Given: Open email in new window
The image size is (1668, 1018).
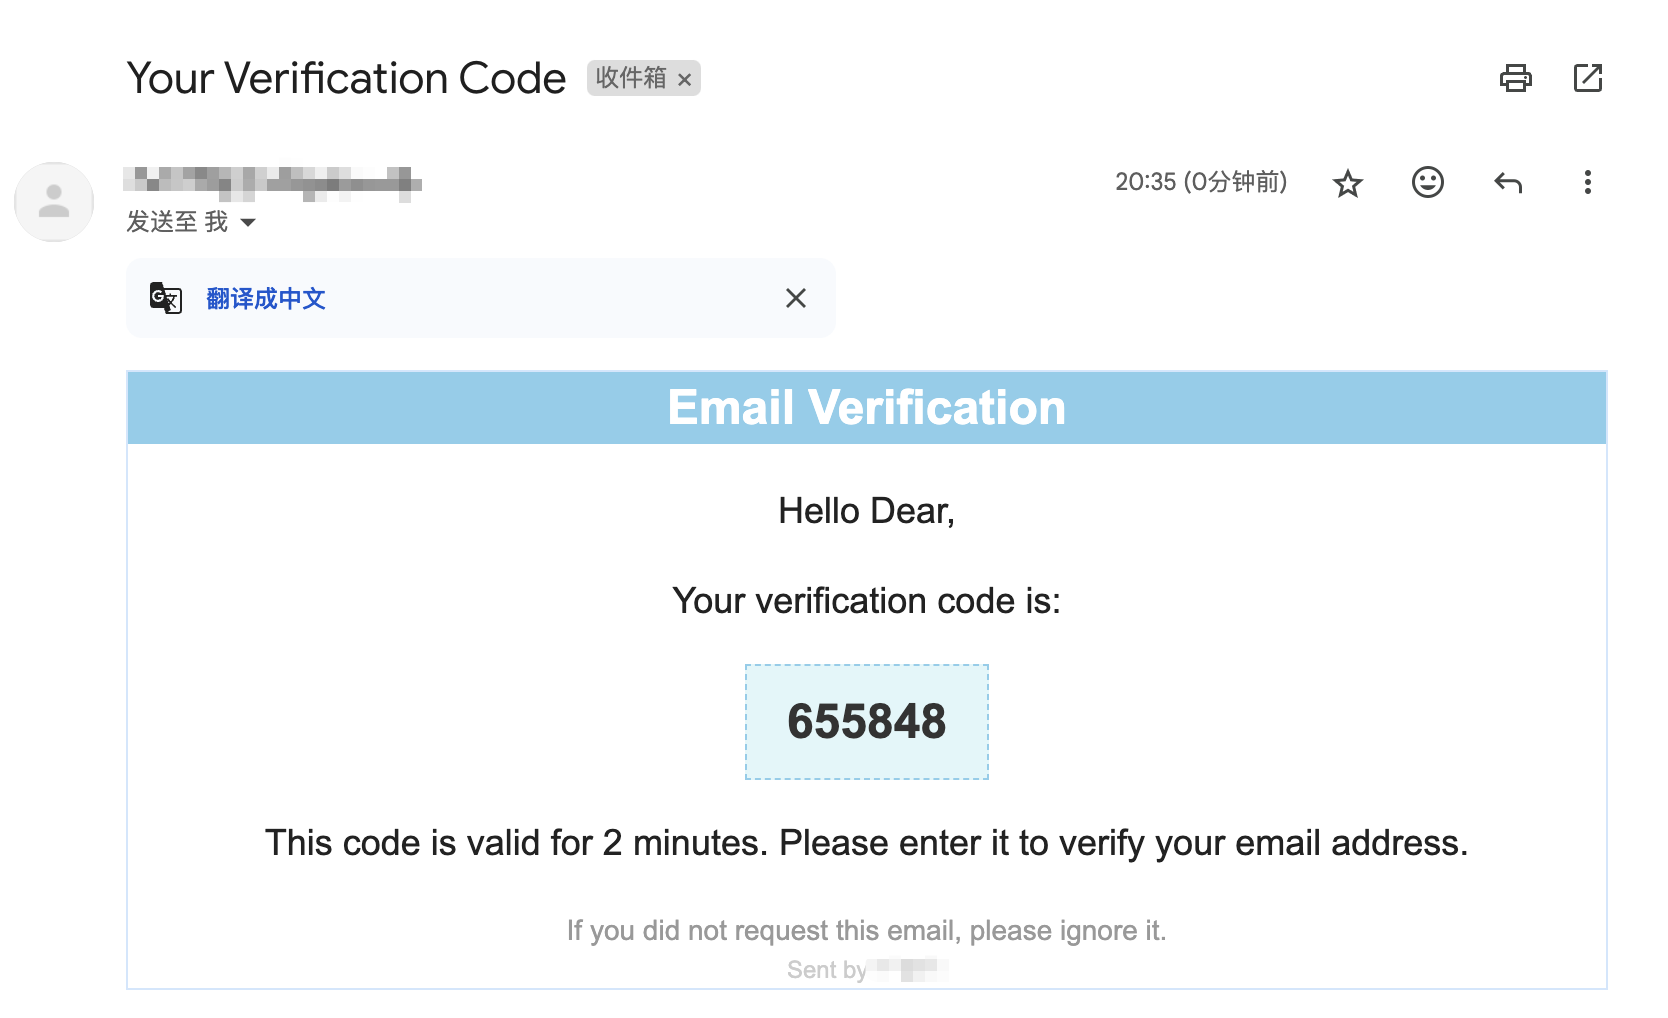Looking at the screenshot, I should click(x=1587, y=78).
